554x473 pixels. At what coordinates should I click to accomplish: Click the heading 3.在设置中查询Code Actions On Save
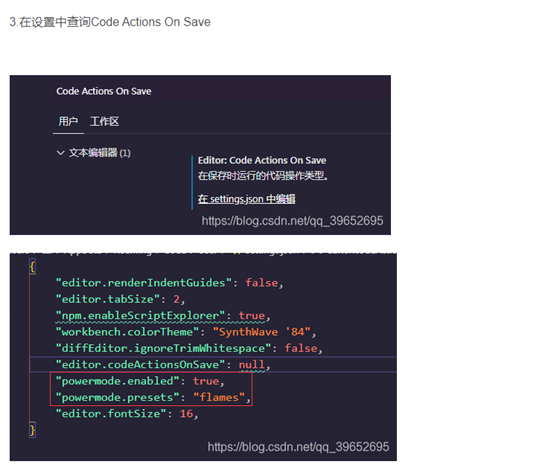tap(110, 22)
